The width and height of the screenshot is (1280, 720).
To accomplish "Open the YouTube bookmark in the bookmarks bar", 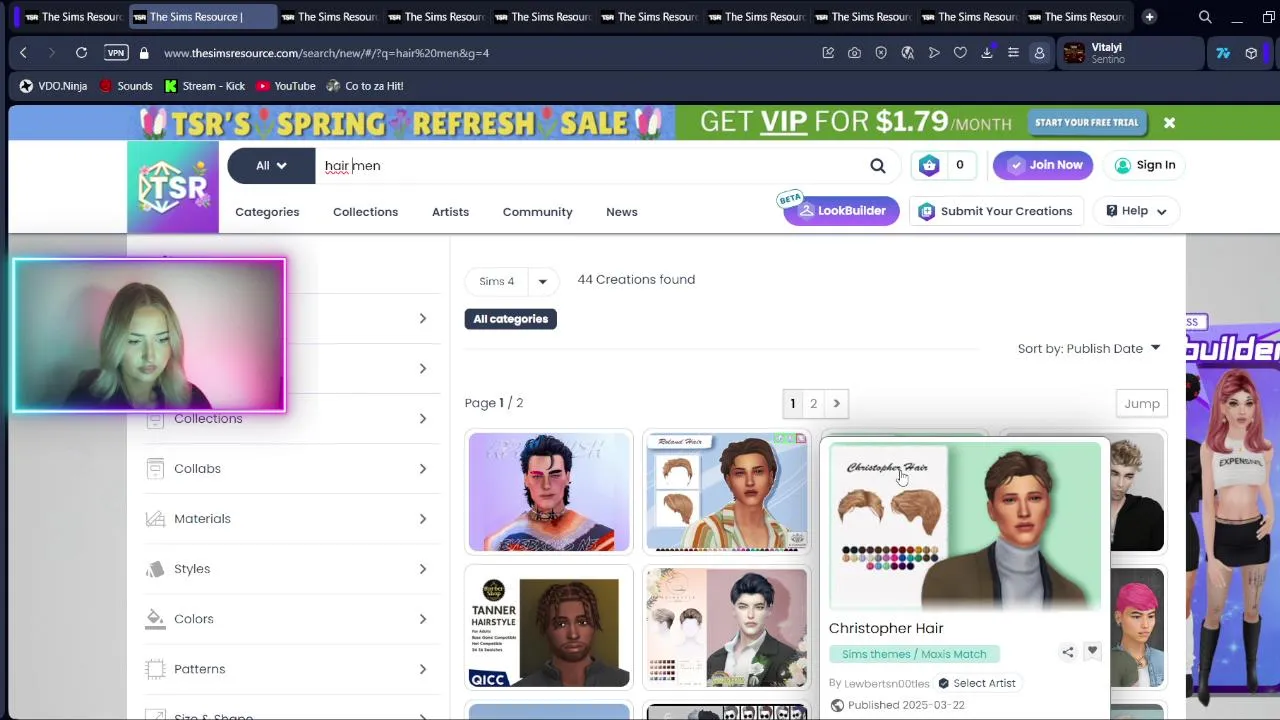I will (x=285, y=86).
